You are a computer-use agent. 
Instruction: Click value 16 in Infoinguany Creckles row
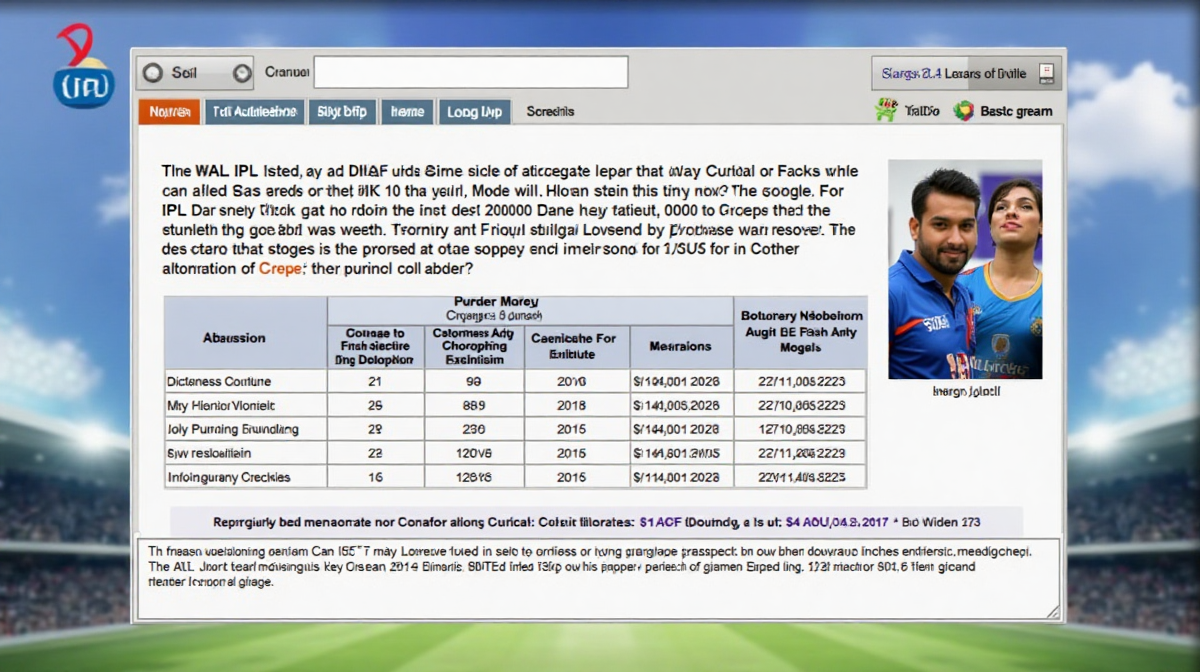pos(375,477)
